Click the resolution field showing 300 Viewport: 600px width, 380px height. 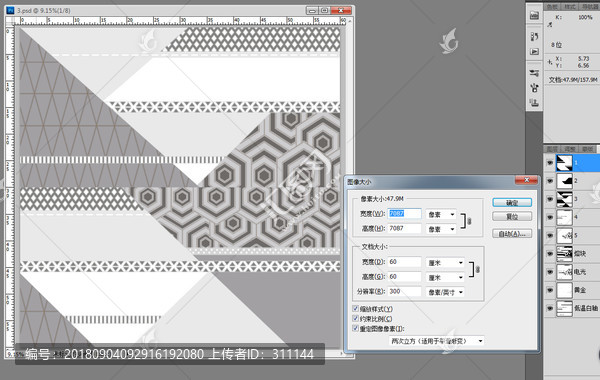pyautogui.click(x=404, y=291)
